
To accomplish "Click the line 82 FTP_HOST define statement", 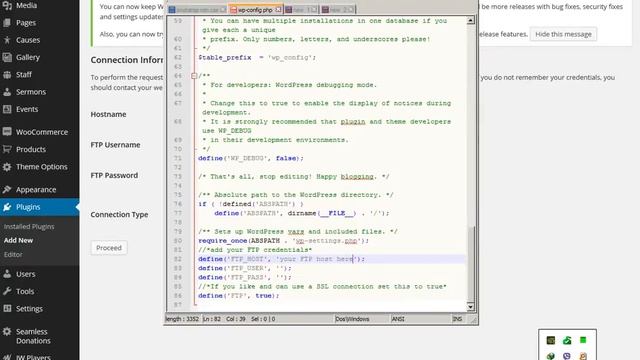I will [x=282, y=259].
